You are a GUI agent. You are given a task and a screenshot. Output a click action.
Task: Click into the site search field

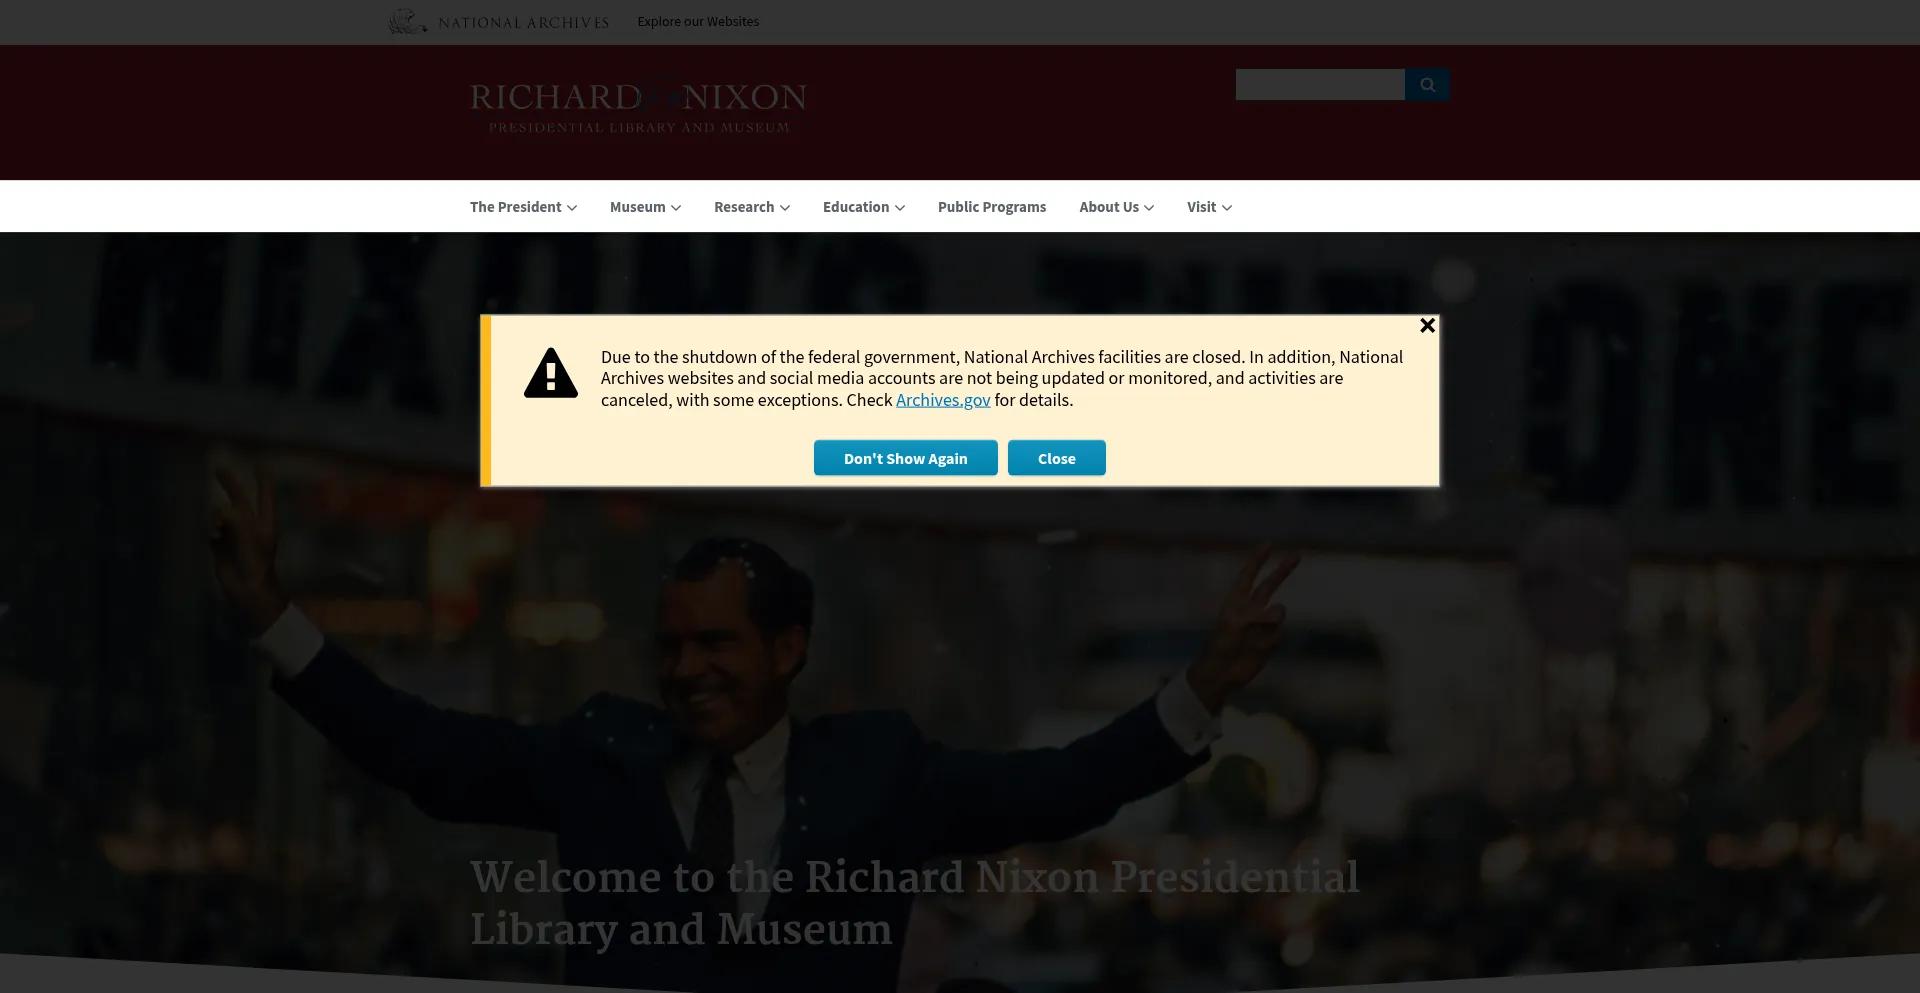(1319, 85)
